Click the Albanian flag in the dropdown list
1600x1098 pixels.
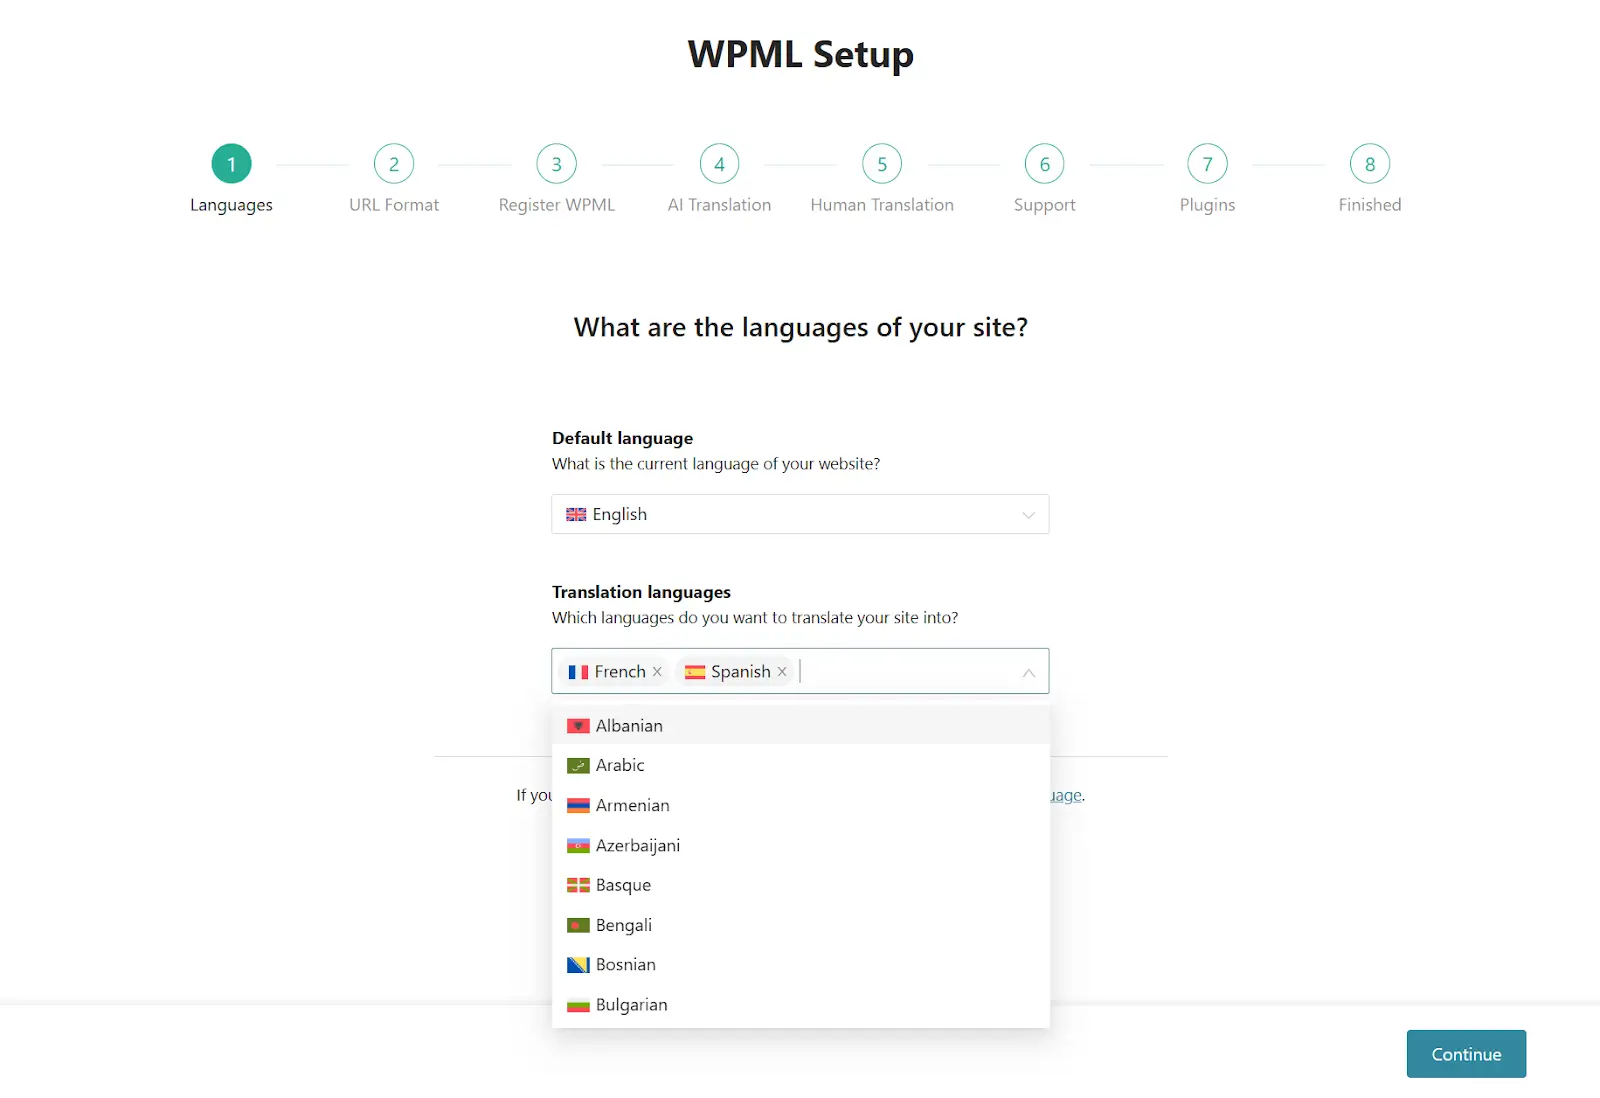coord(578,725)
